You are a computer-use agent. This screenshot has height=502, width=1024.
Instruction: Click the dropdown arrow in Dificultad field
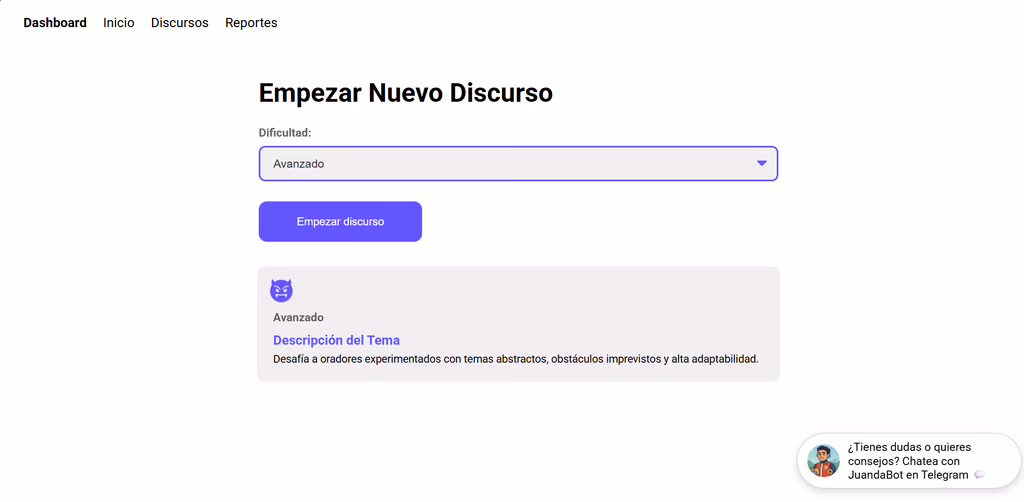pyautogui.click(x=761, y=163)
